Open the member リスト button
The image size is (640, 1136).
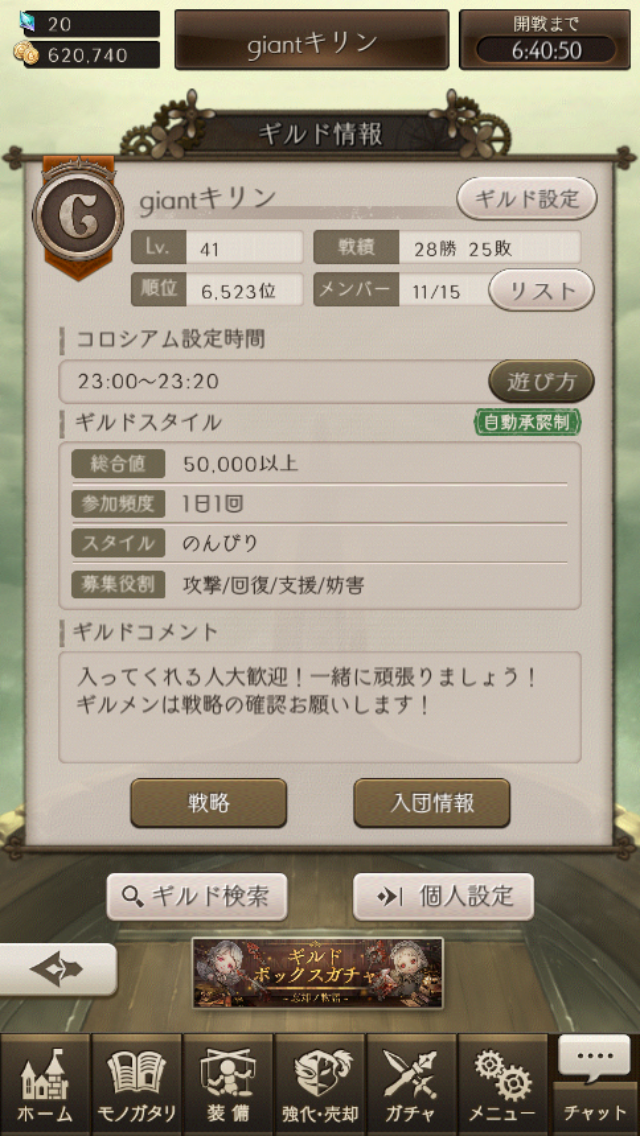(542, 291)
